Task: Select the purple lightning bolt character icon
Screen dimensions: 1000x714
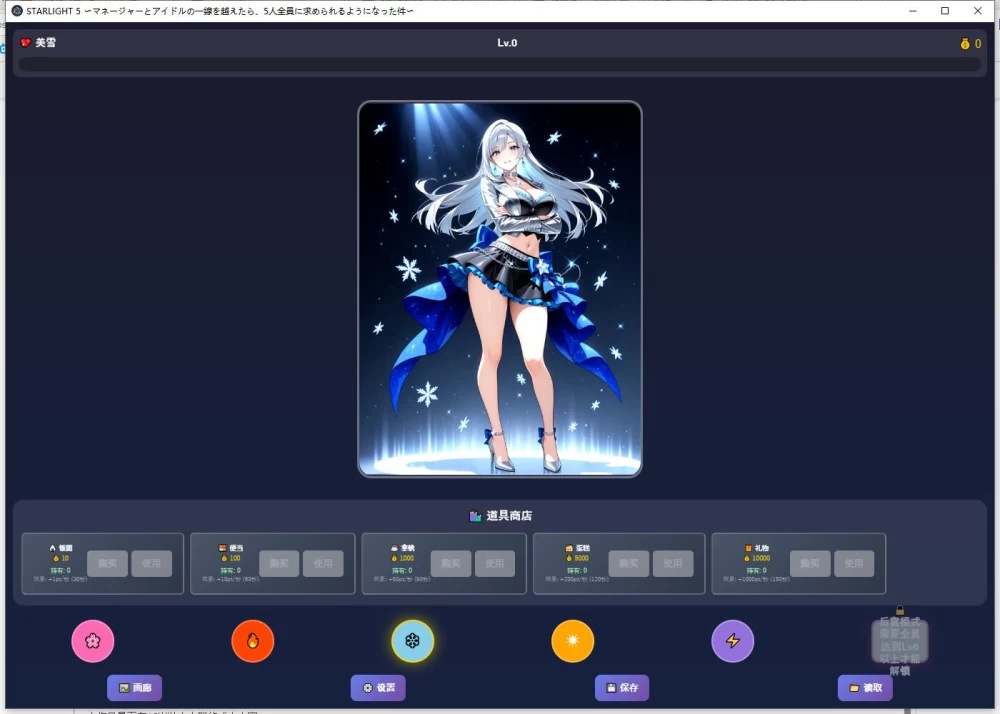Action: [733, 641]
